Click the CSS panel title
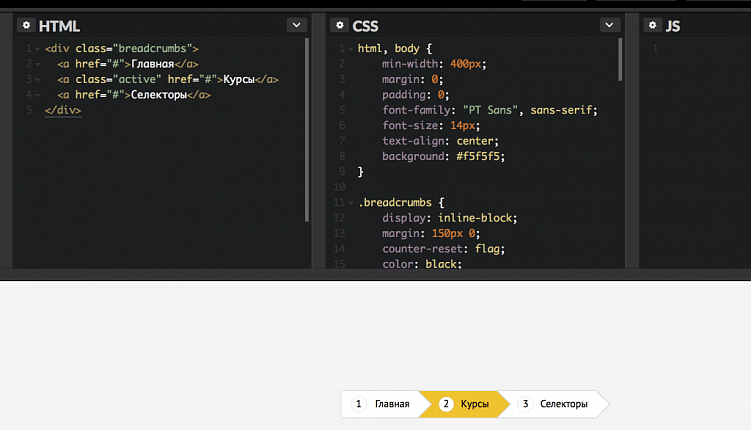This screenshot has width=751, height=430. 365,26
